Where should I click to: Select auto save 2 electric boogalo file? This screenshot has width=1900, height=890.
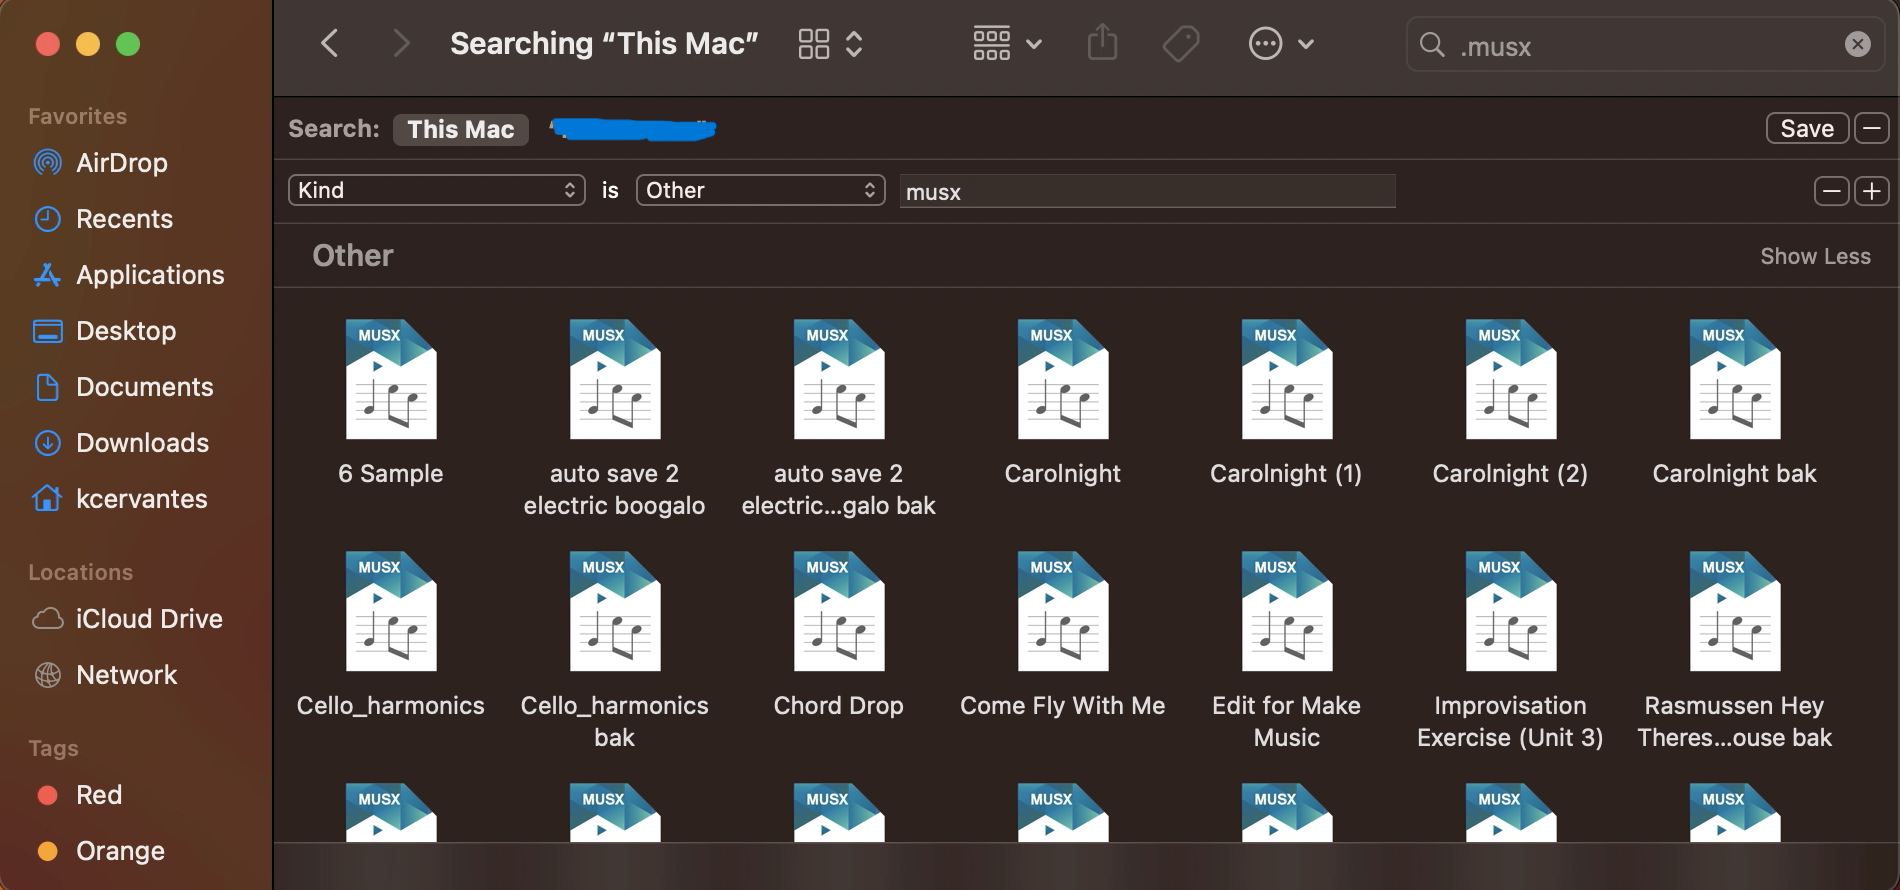[x=615, y=379]
